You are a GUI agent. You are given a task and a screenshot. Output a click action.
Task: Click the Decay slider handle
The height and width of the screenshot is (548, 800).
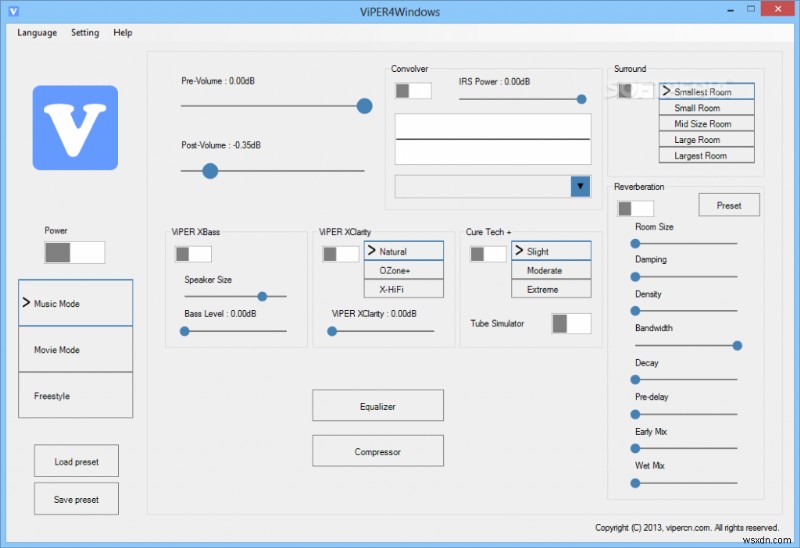(635, 380)
